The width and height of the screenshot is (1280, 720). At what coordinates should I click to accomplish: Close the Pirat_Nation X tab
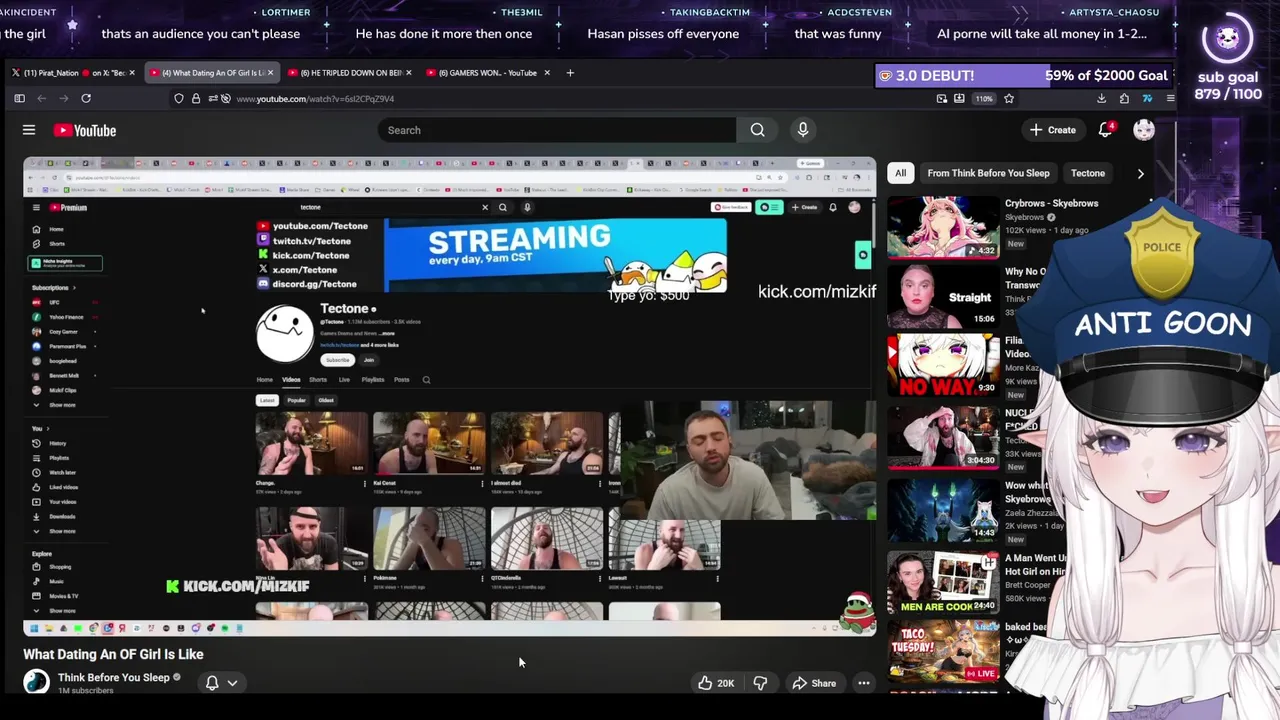pos(132,73)
